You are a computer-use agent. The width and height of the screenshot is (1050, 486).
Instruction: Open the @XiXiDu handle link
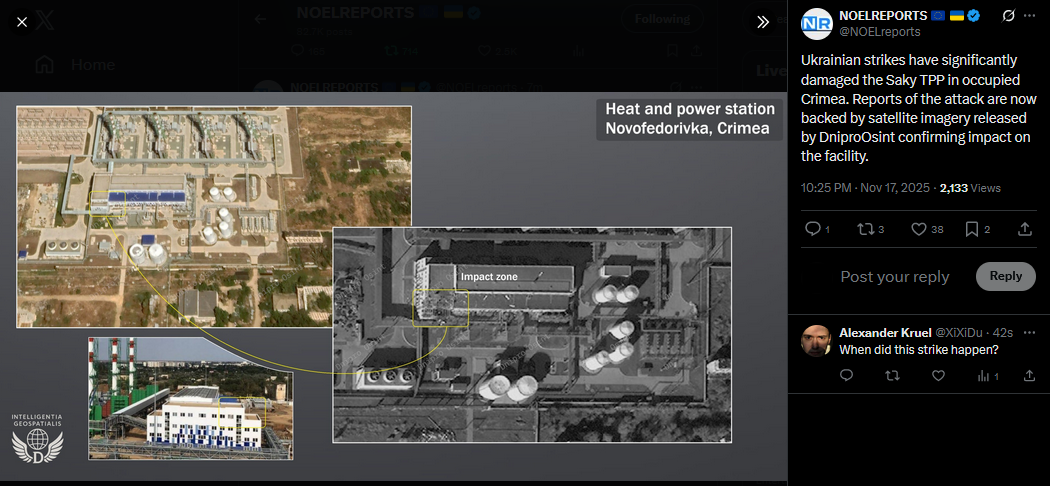pyautogui.click(x=960, y=333)
